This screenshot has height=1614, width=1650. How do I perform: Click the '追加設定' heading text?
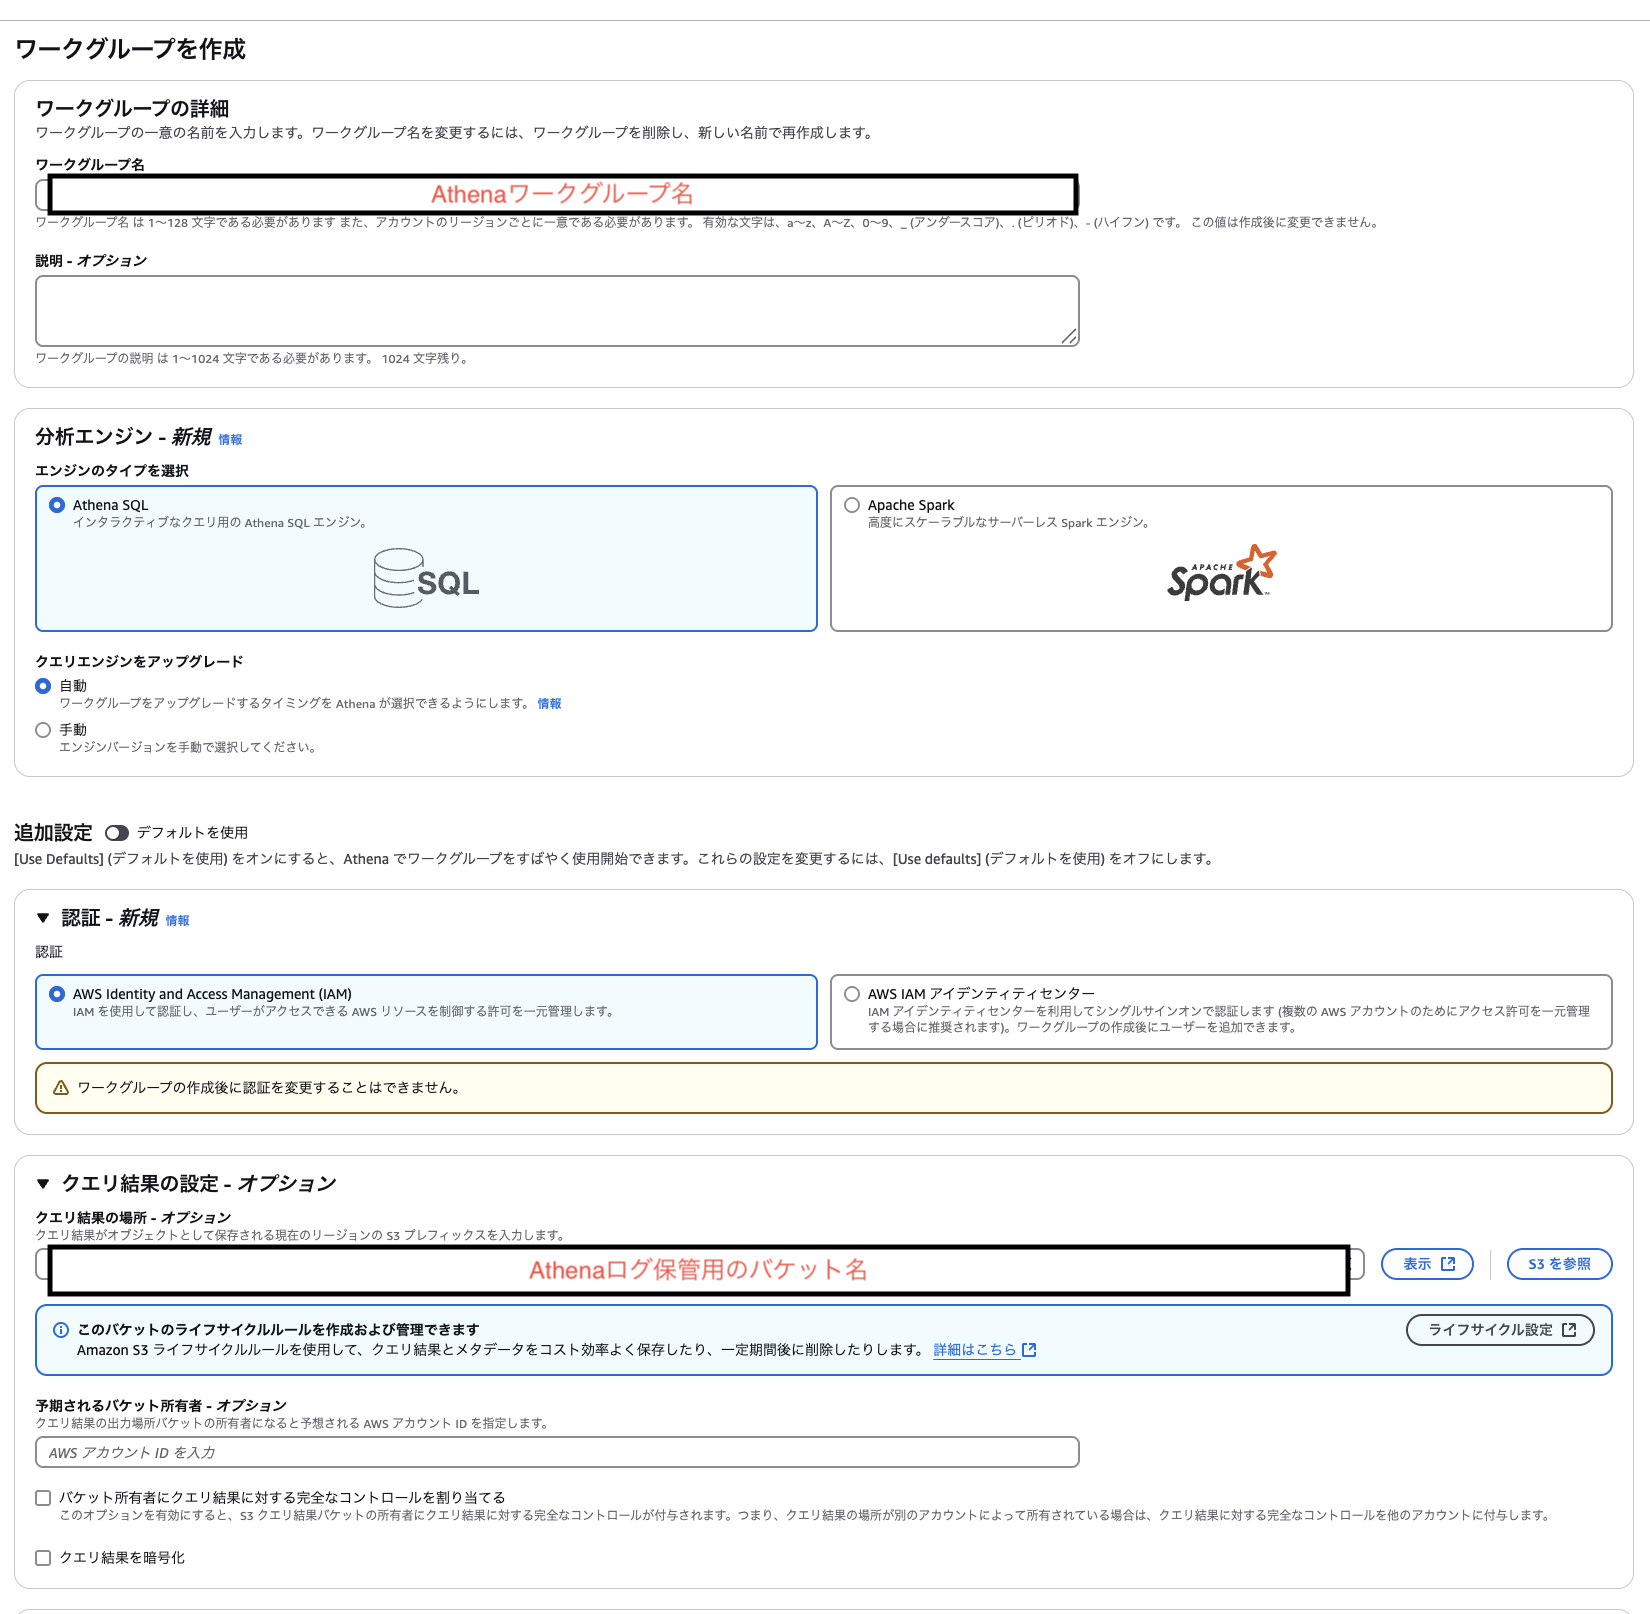click(x=53, y=833)
